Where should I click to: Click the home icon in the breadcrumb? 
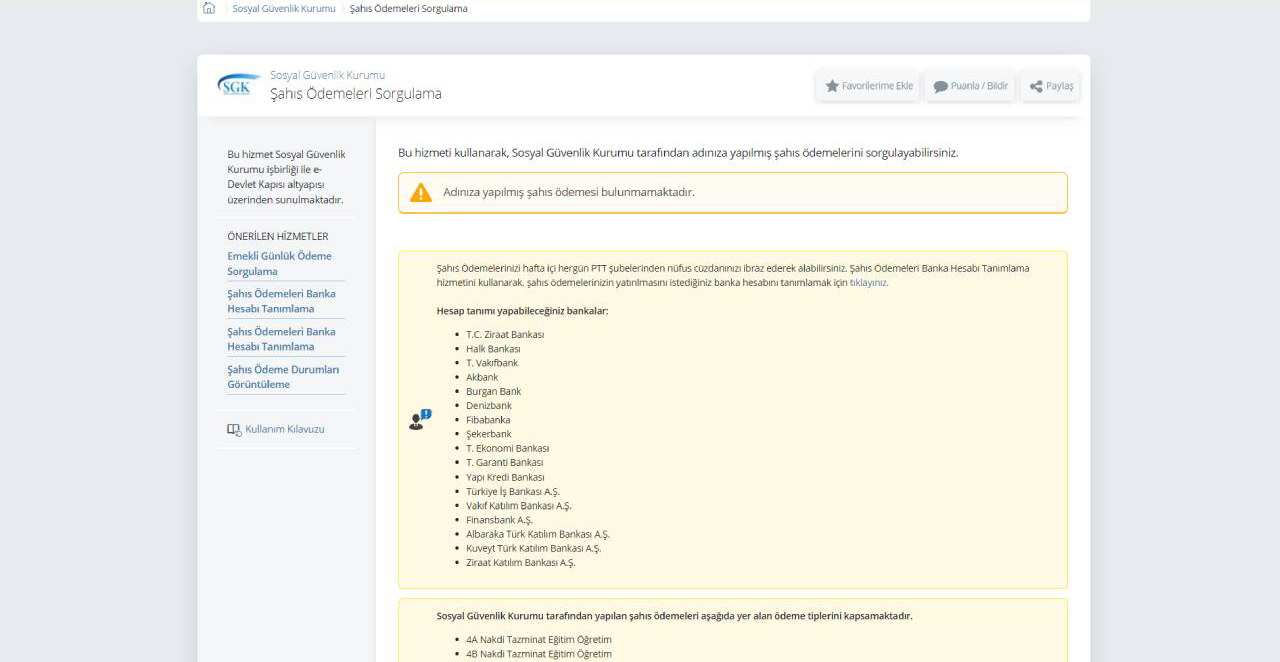tap(209, 8)
